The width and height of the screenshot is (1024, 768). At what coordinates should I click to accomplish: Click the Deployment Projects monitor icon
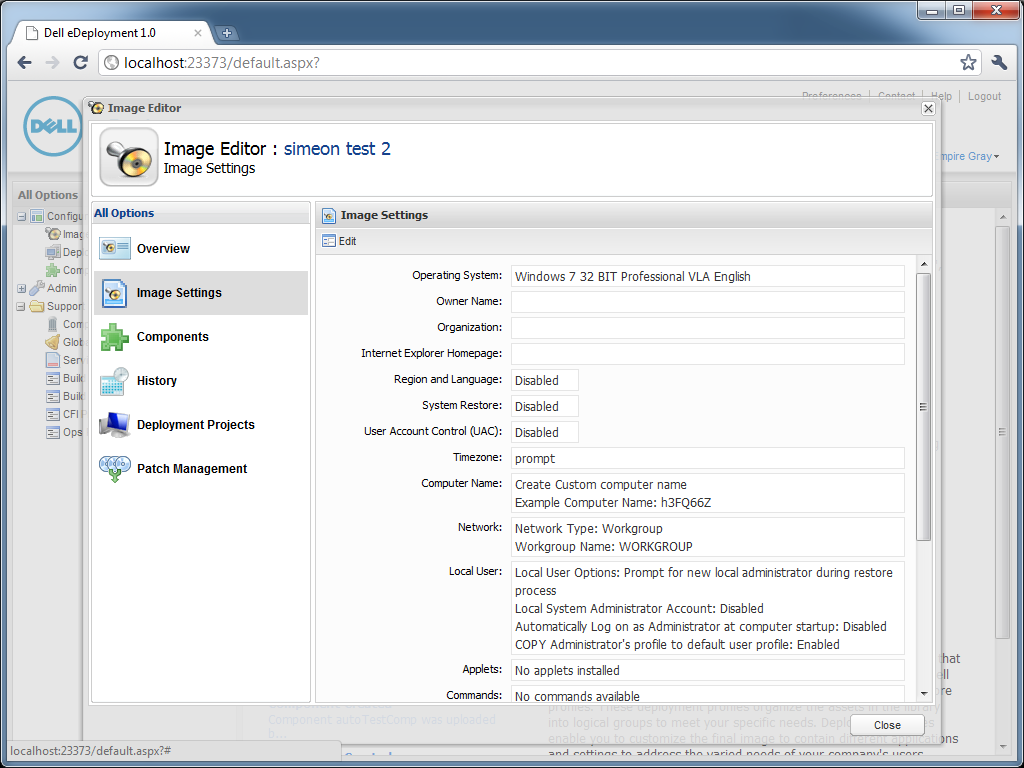pyautogui.click(x=114, y=424)
